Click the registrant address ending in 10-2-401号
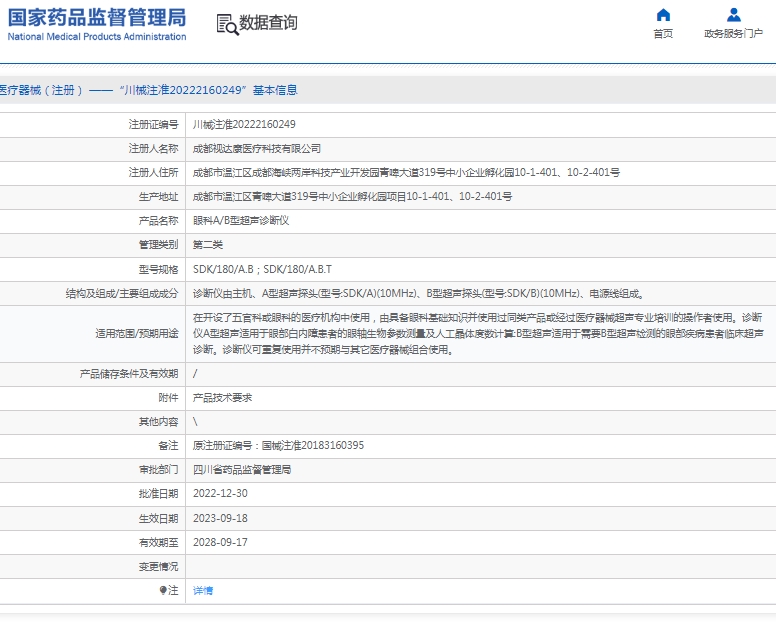Screen dimensions: 776x622 tap(406, 172)
